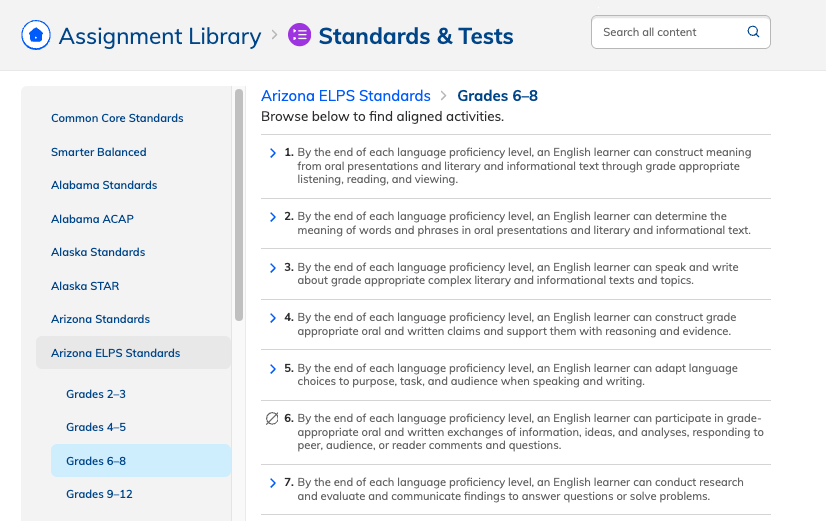
Task: Select Grades 9–12 under Arizona ELPS
Action: [x=99, y=494]
